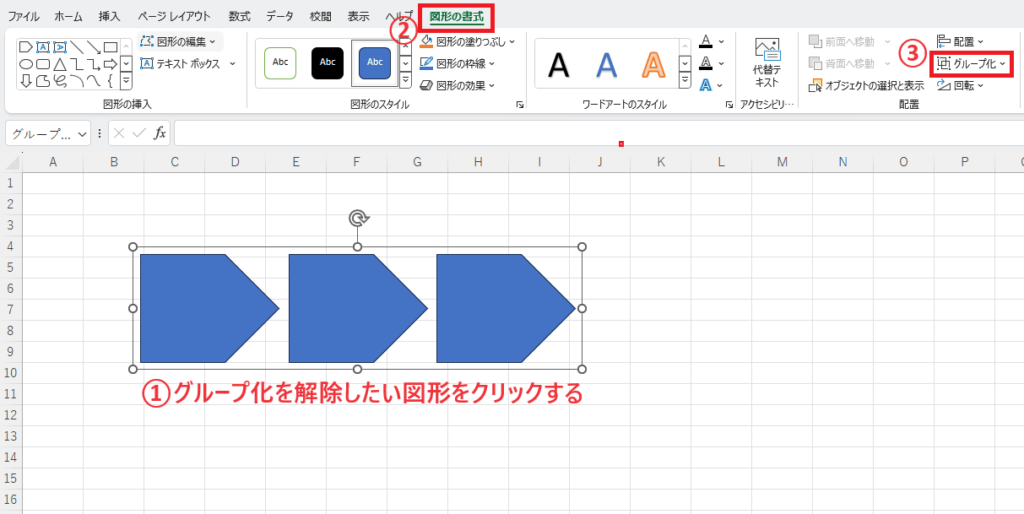This screenshot has width=1024, height=514.
Task: Open 代替テキスト alt text pane
Action: 767,62
